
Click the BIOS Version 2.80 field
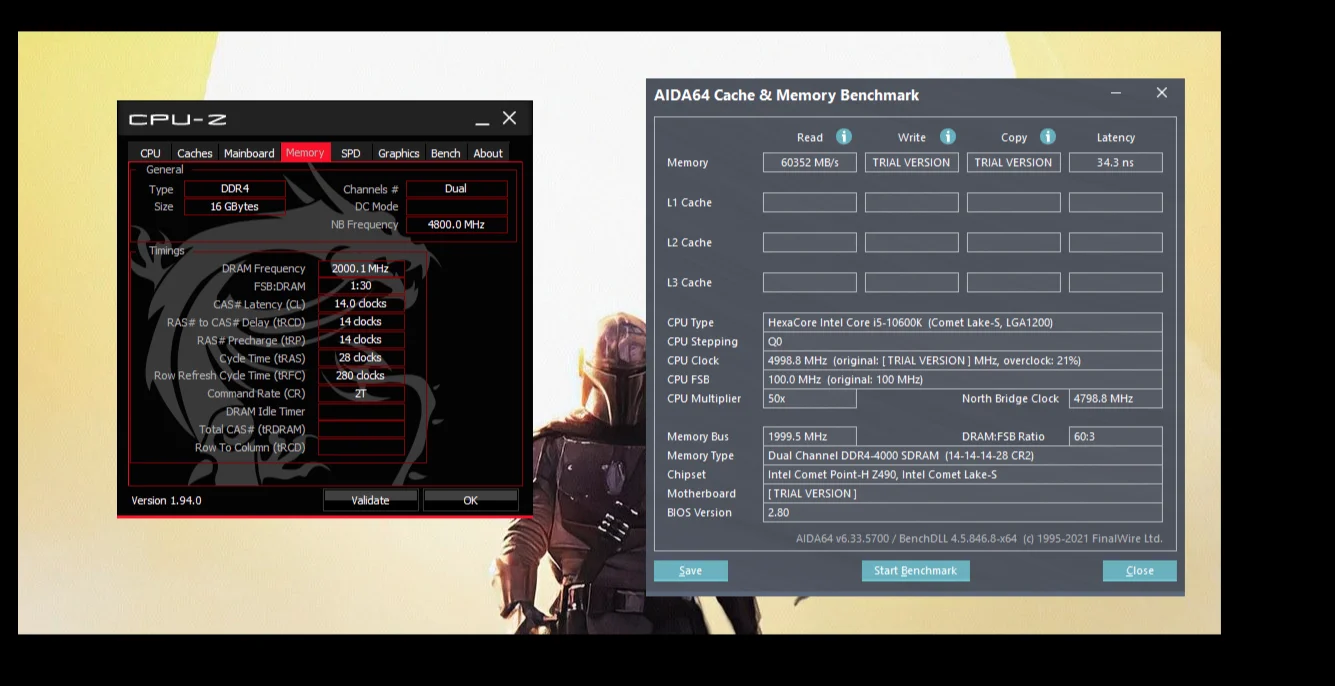coord(963,512)
